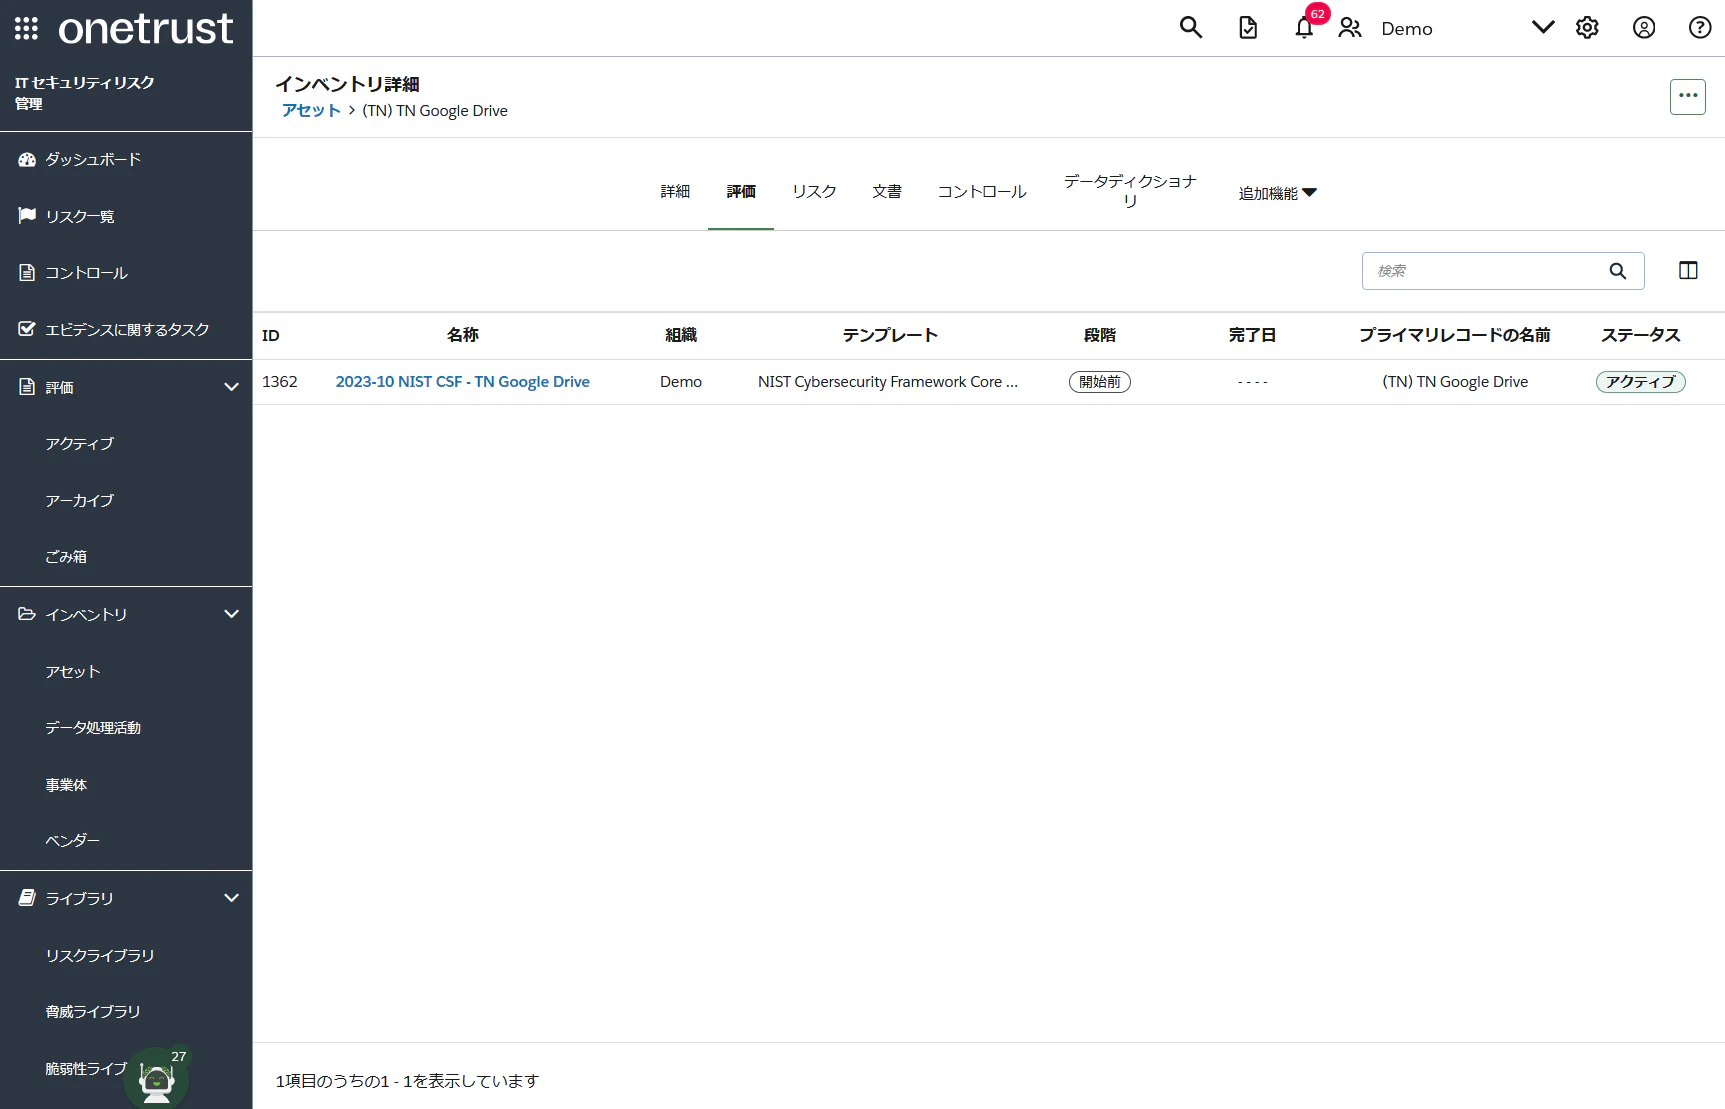1725x1109 pixels.
Task: Click the flag icon for リスク一覧
Action: pyautogui.click(x=27, y=216)
